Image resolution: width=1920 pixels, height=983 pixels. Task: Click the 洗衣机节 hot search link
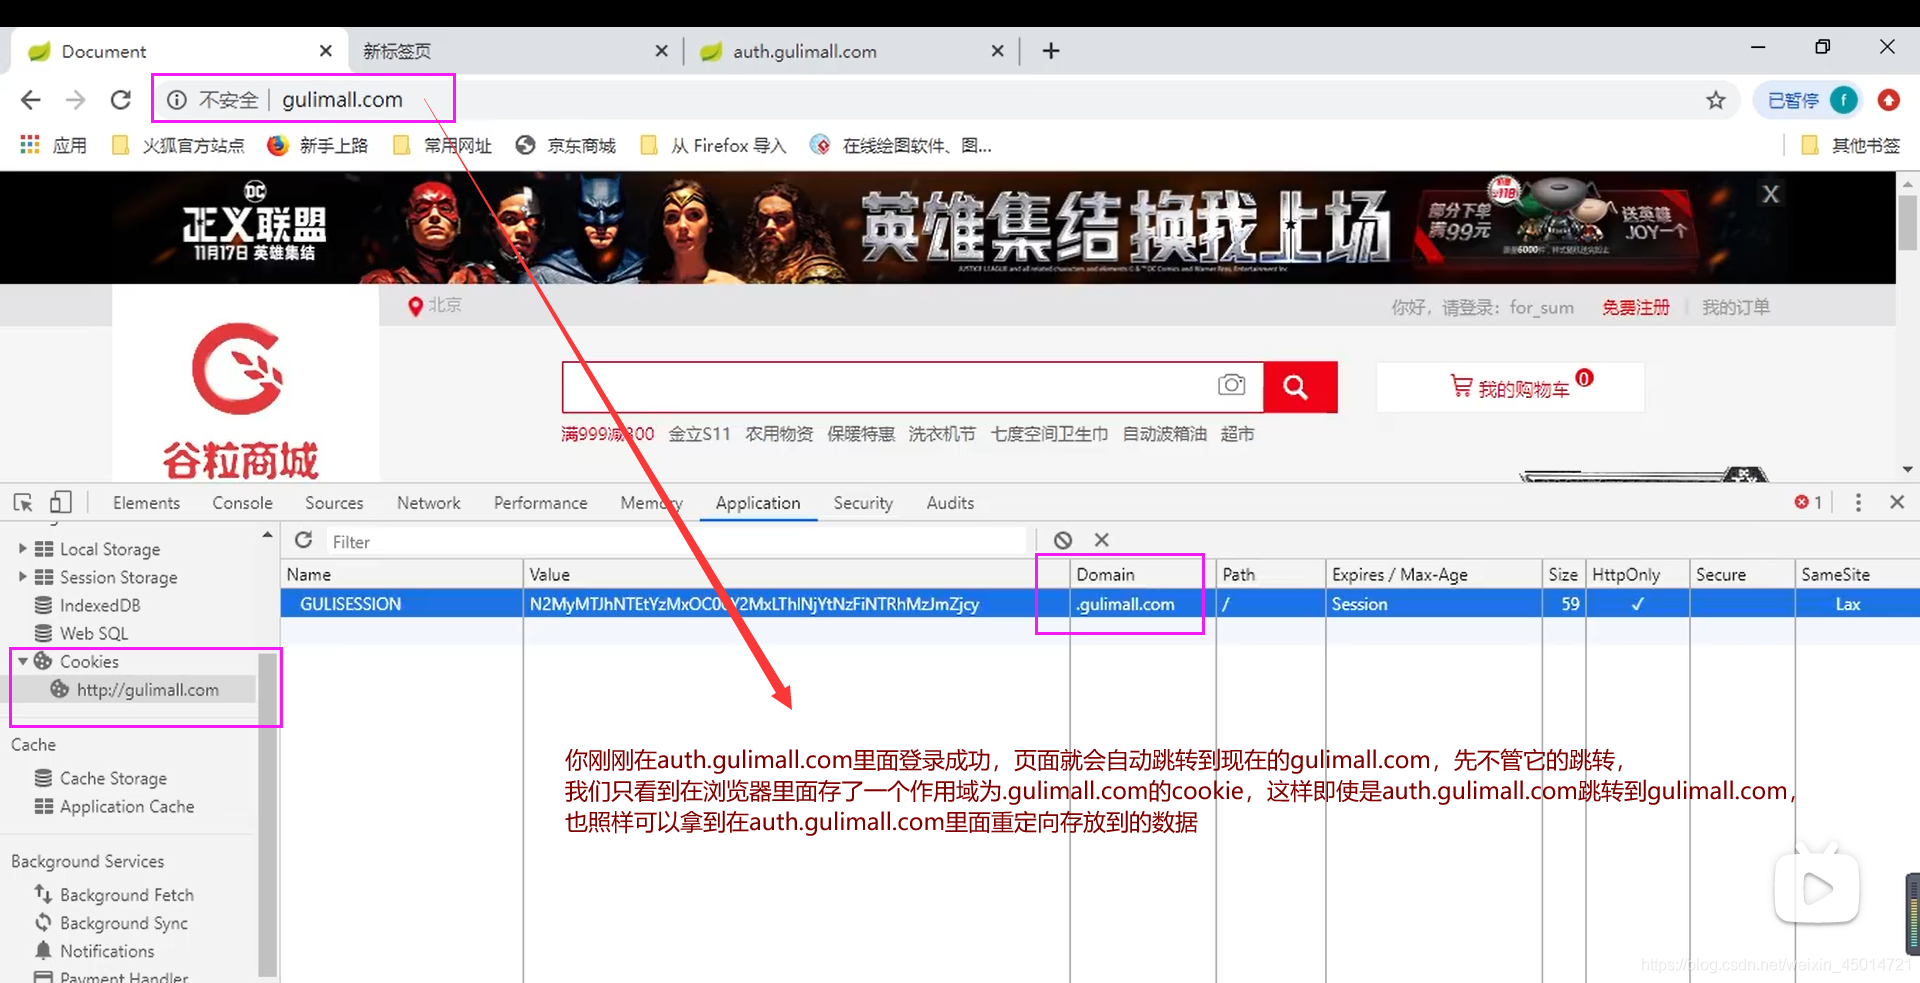942,434
